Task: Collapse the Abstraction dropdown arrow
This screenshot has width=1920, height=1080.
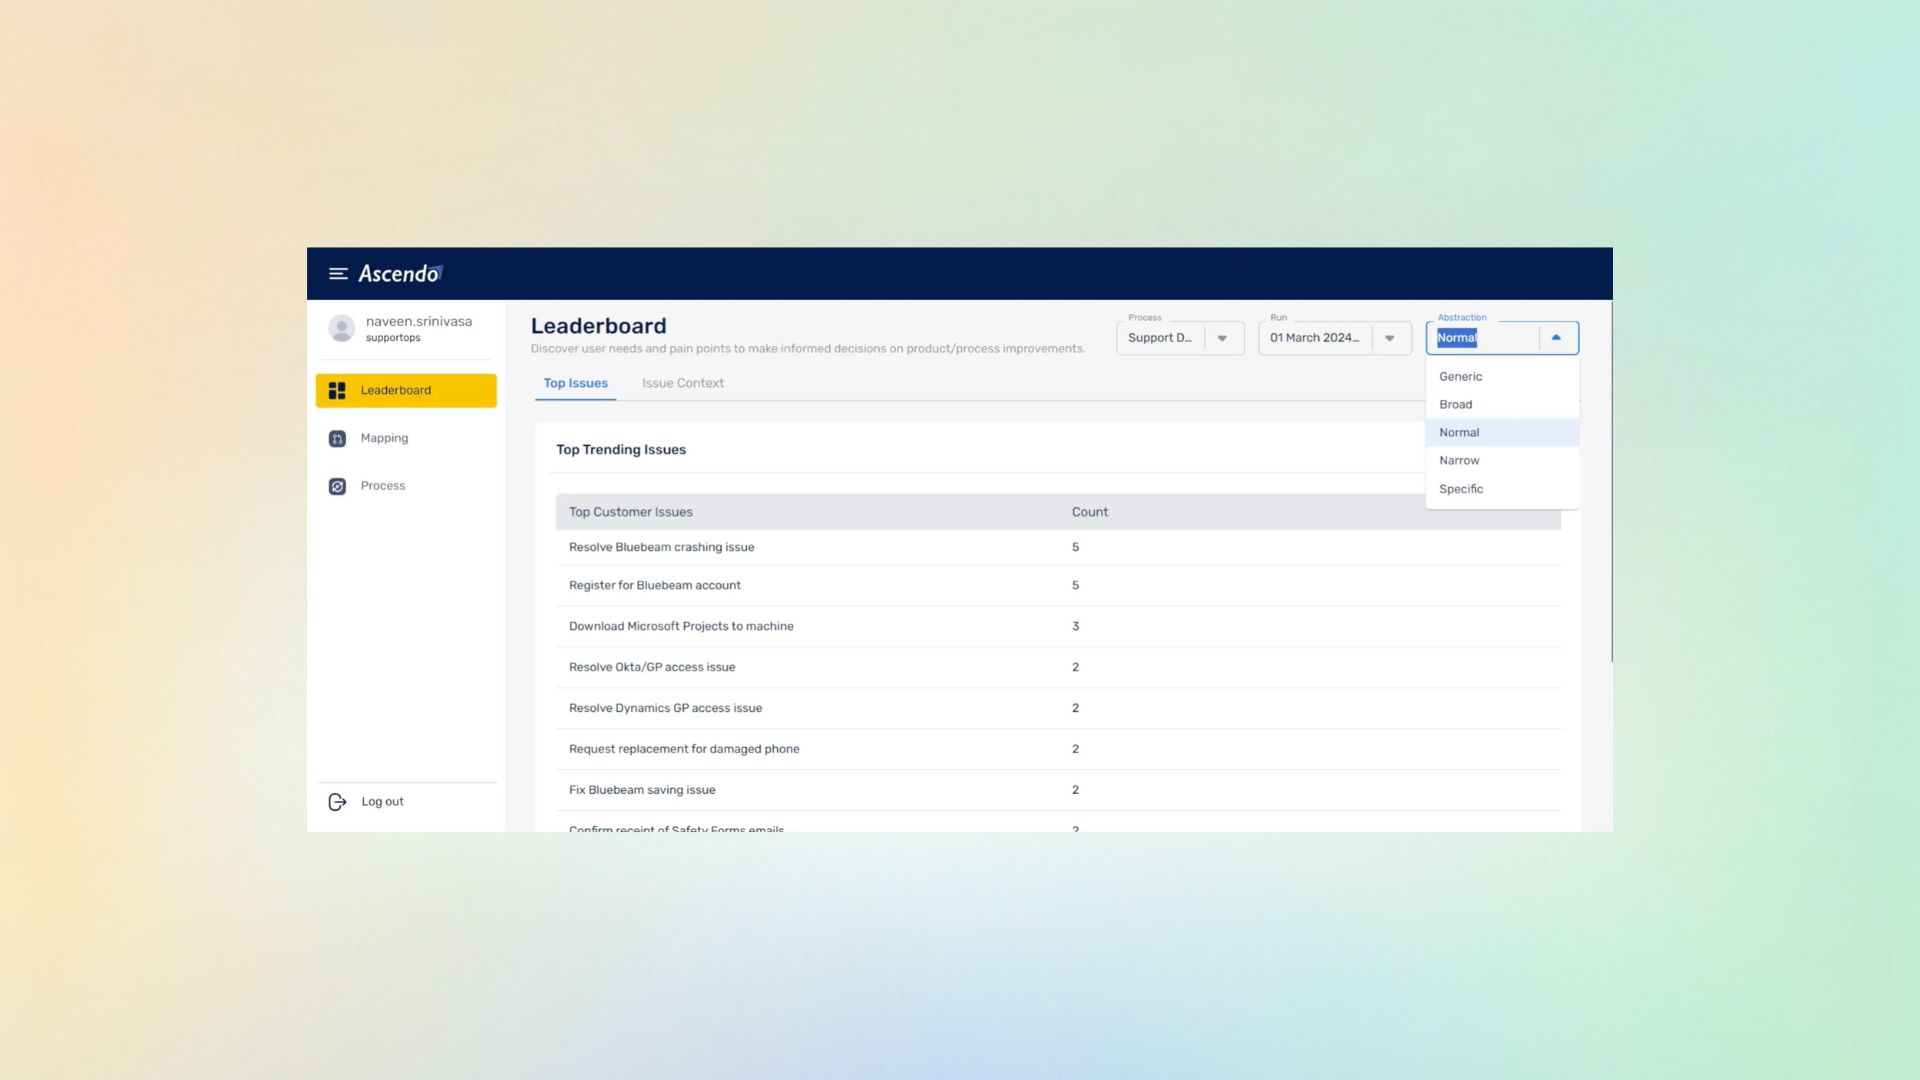Action: [x=1556, y=338]
